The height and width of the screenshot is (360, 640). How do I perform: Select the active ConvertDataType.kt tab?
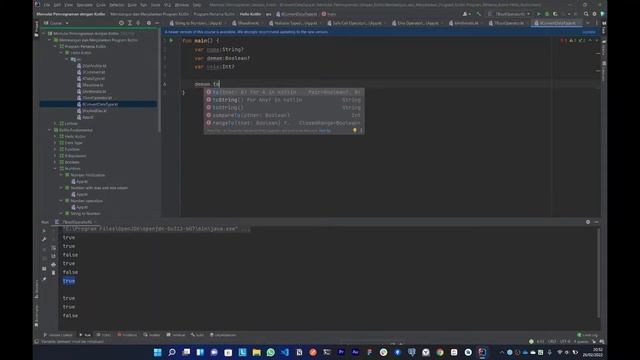[556, 23]
